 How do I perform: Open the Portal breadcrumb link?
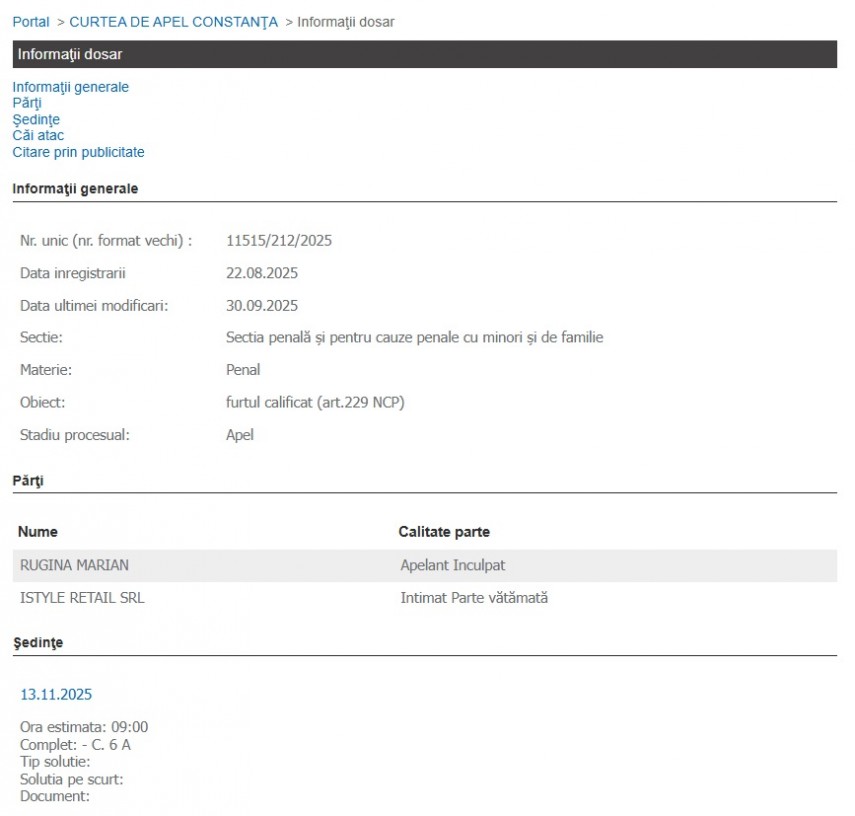[31, 22]
